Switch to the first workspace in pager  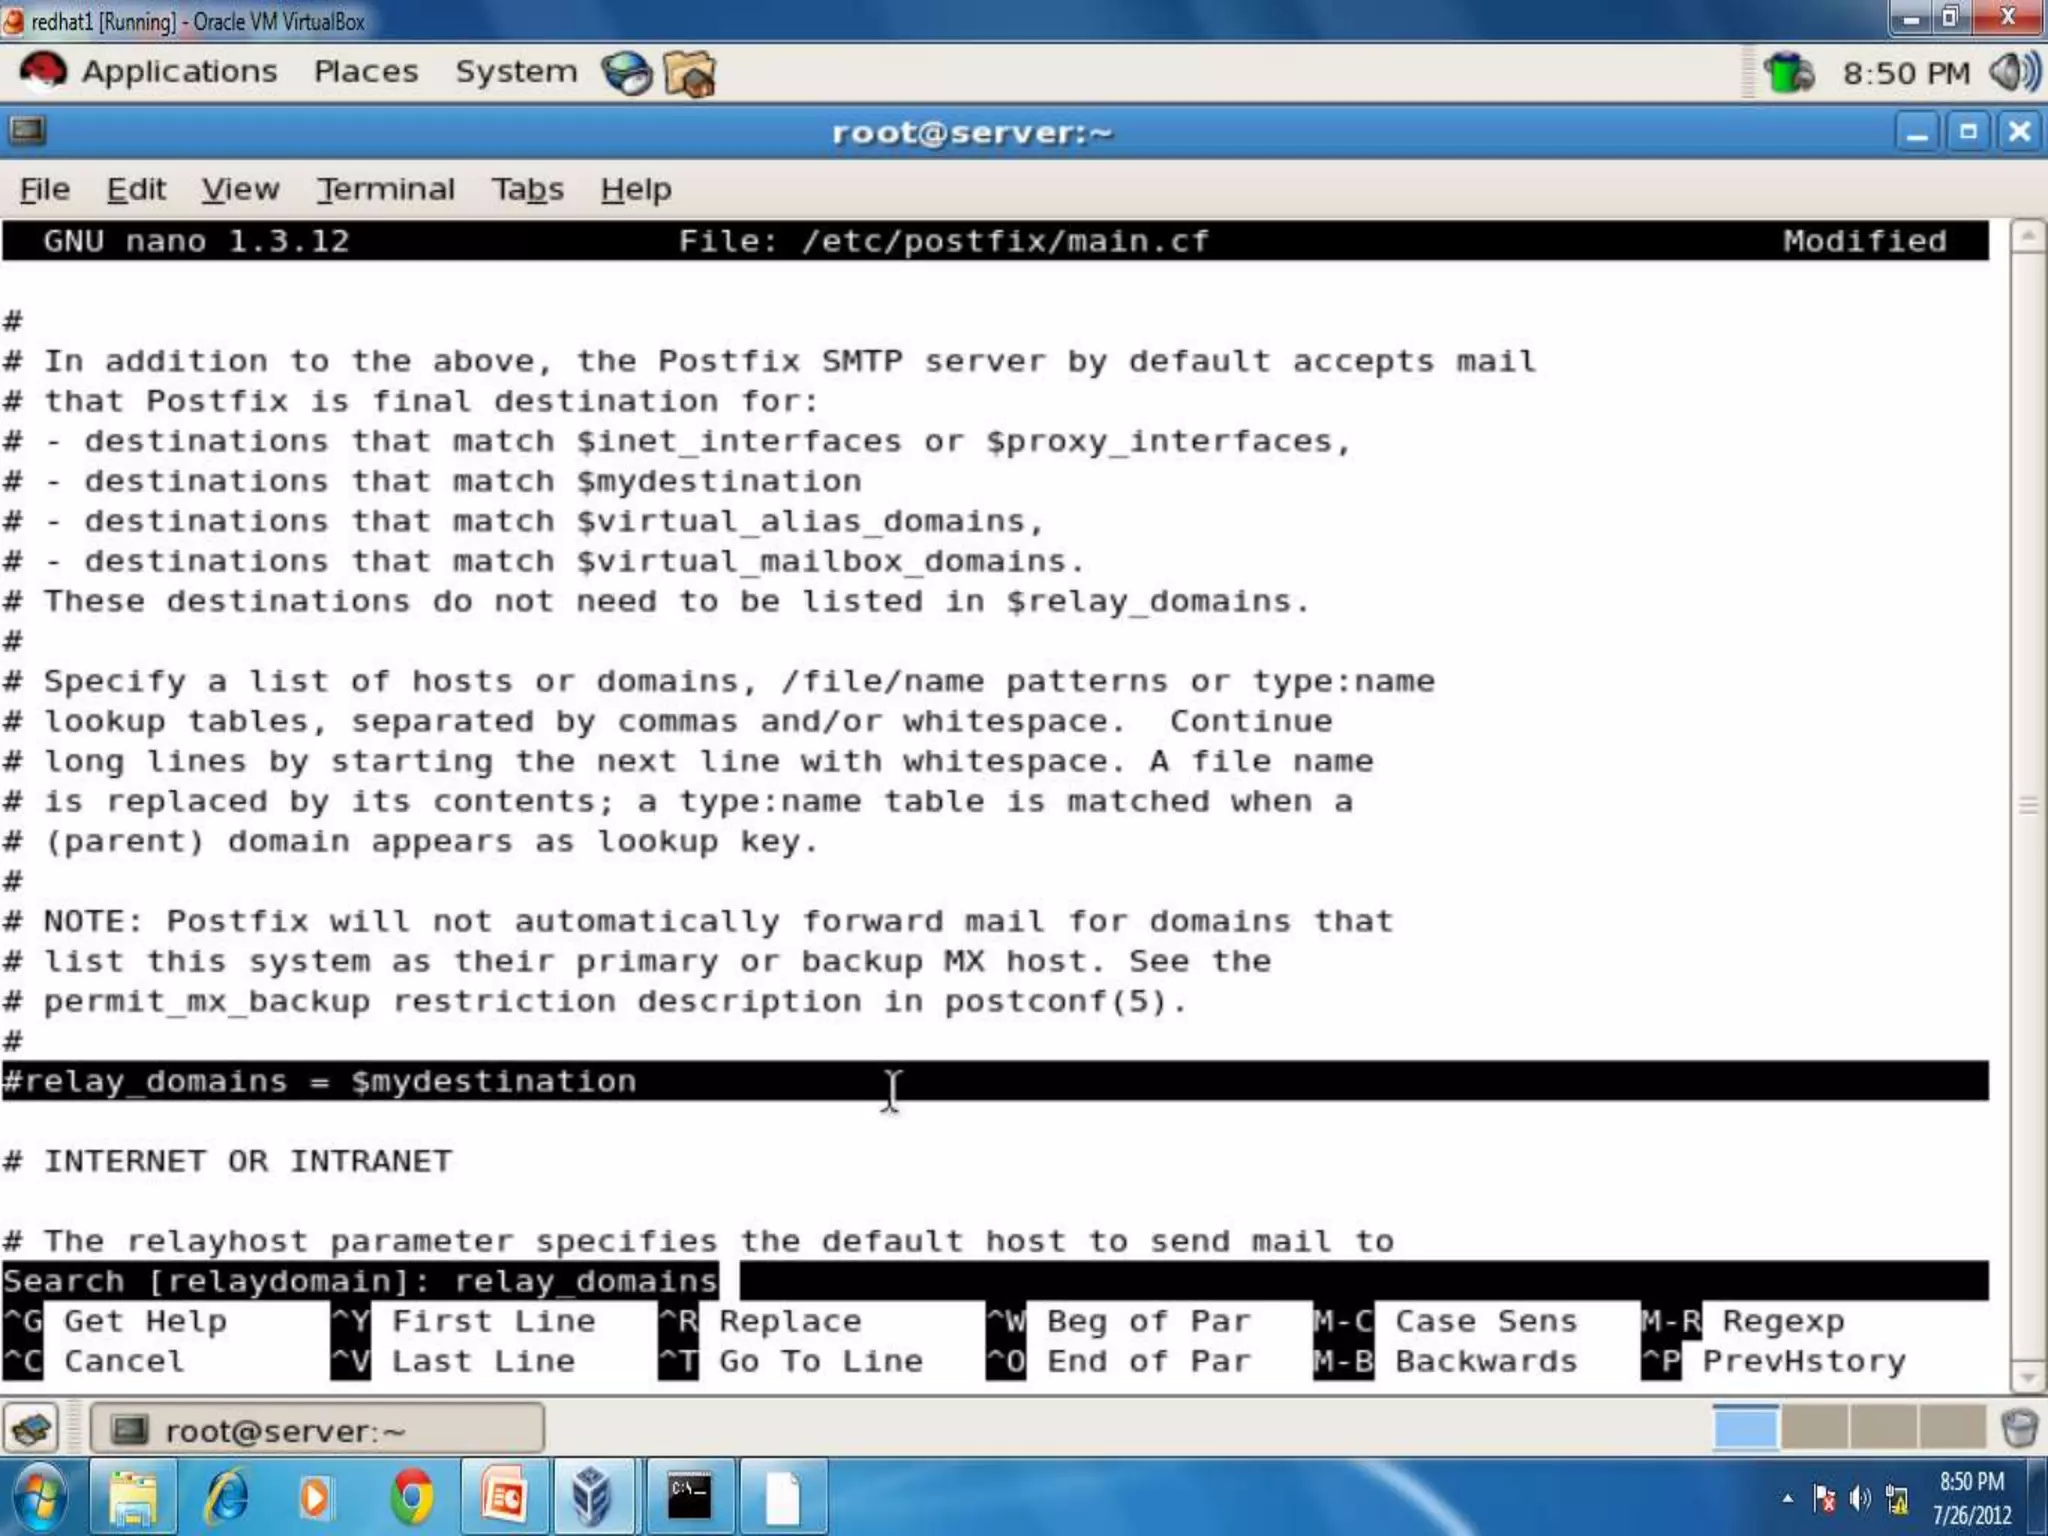(x=1745, y=1428)
